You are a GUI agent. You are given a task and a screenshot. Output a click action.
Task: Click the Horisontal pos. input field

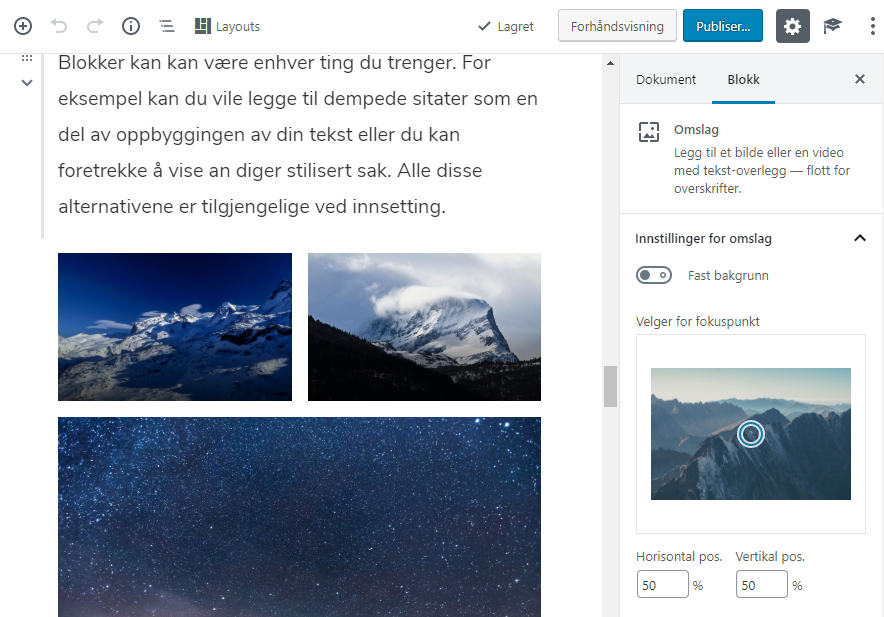[x=662, y=585]
